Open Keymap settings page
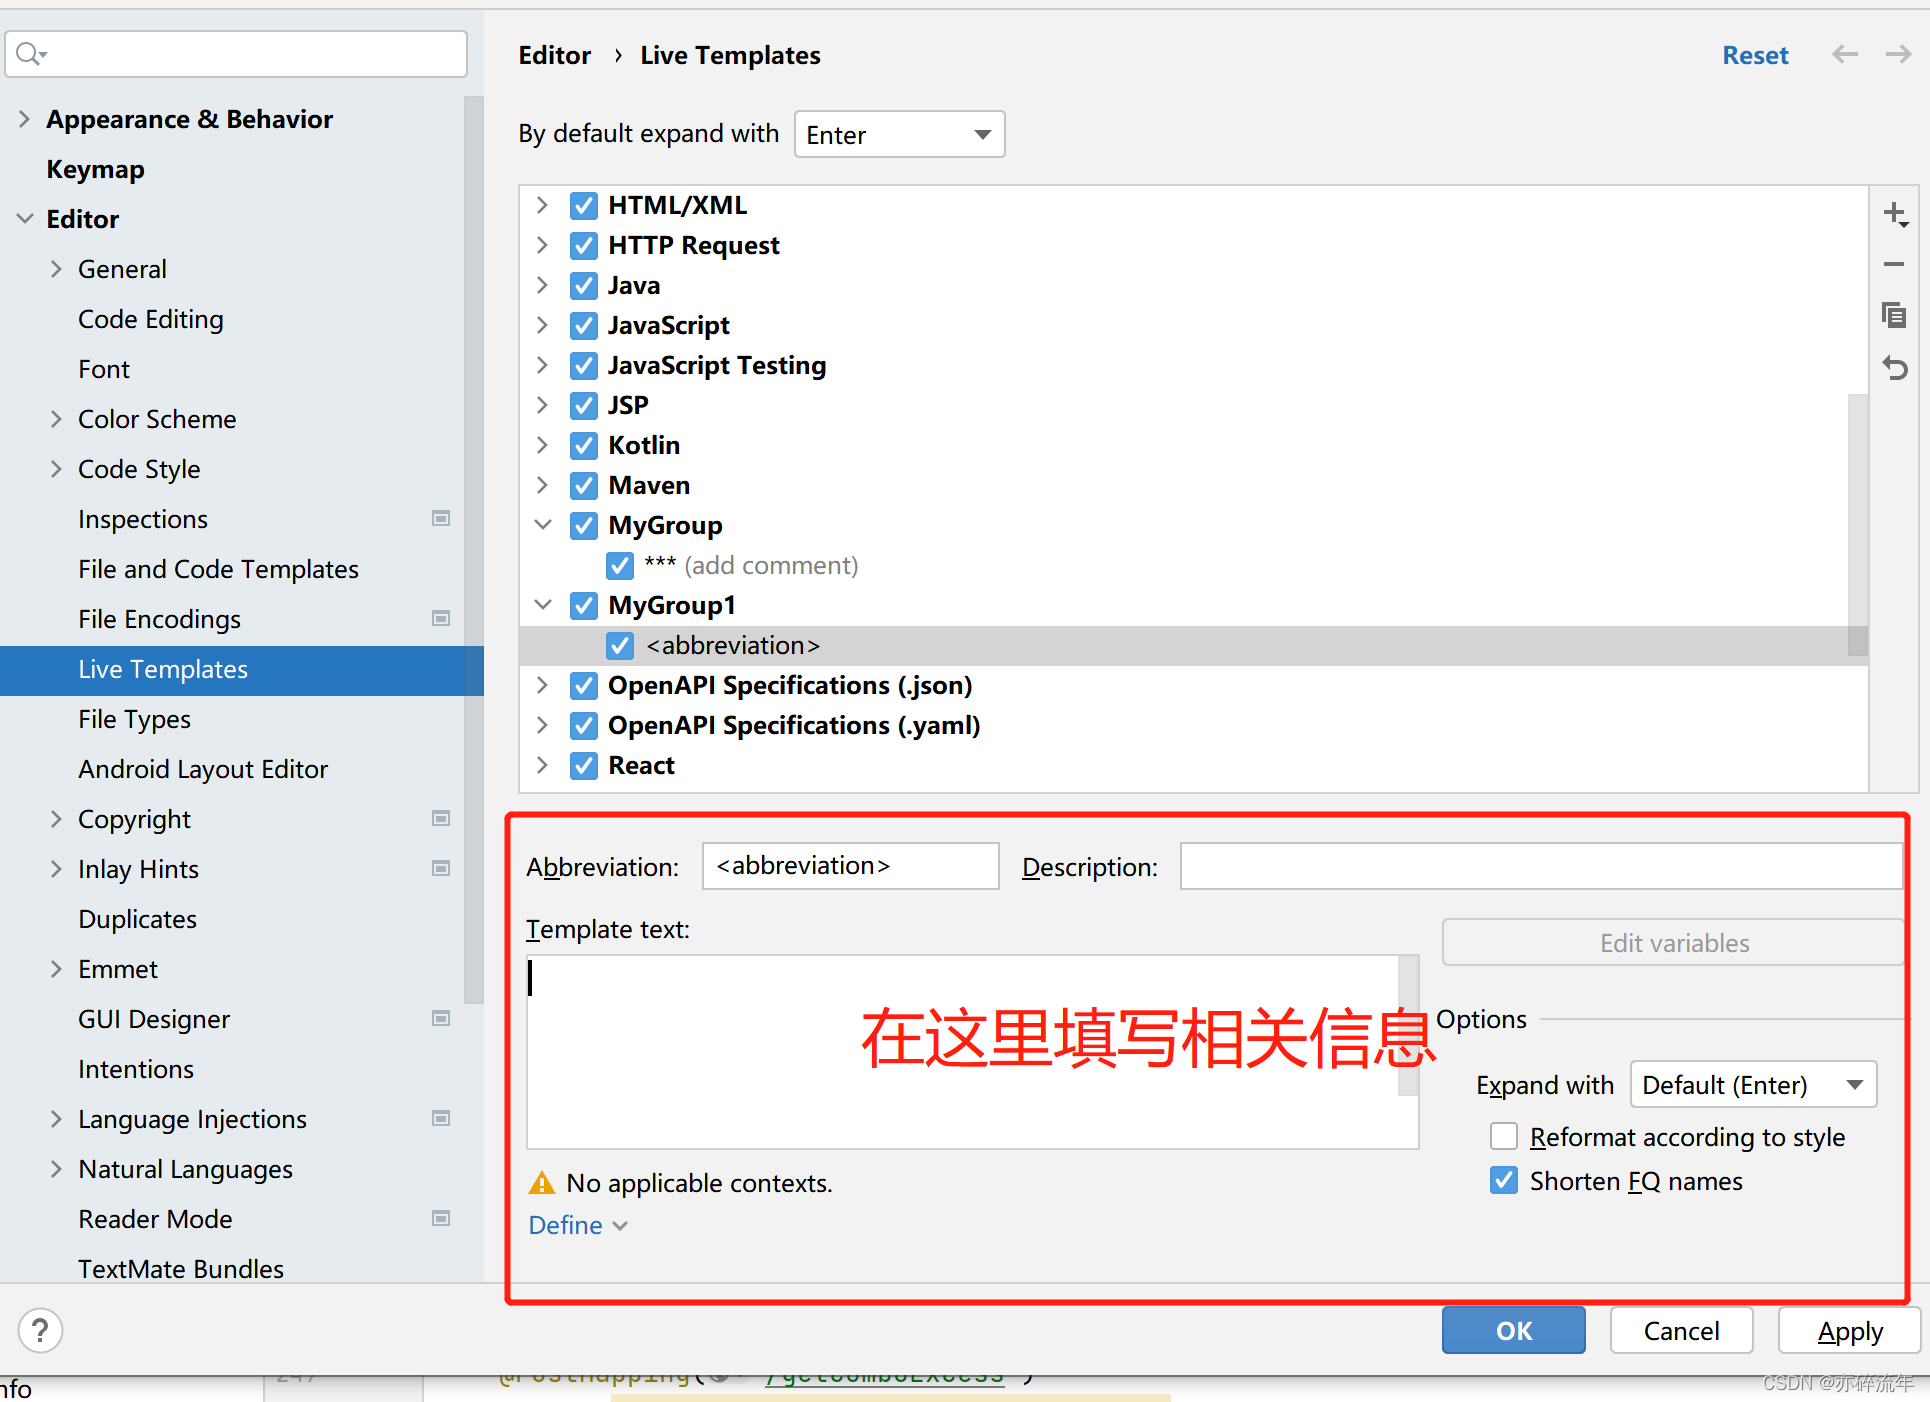 click(x=95, y=169)
